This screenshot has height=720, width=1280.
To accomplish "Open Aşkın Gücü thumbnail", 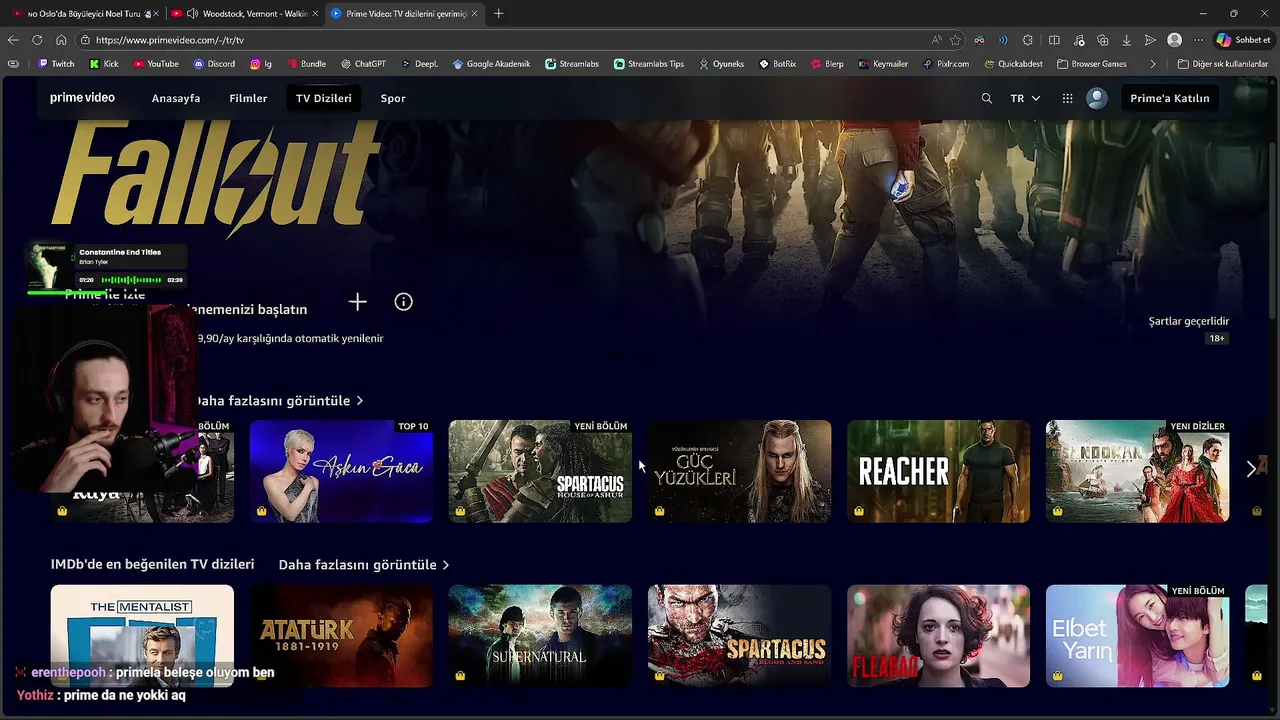I will click(341, 471).
